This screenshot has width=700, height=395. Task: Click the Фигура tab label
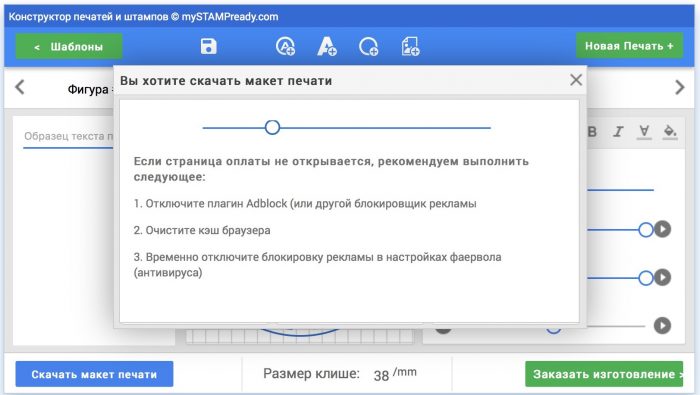click(x=88, y=90)
